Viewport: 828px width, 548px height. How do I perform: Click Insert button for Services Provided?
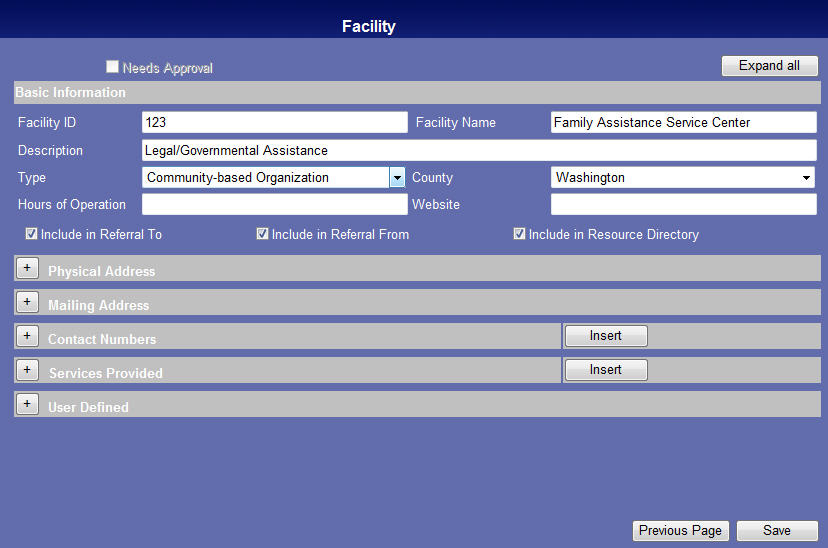point(606,370)
